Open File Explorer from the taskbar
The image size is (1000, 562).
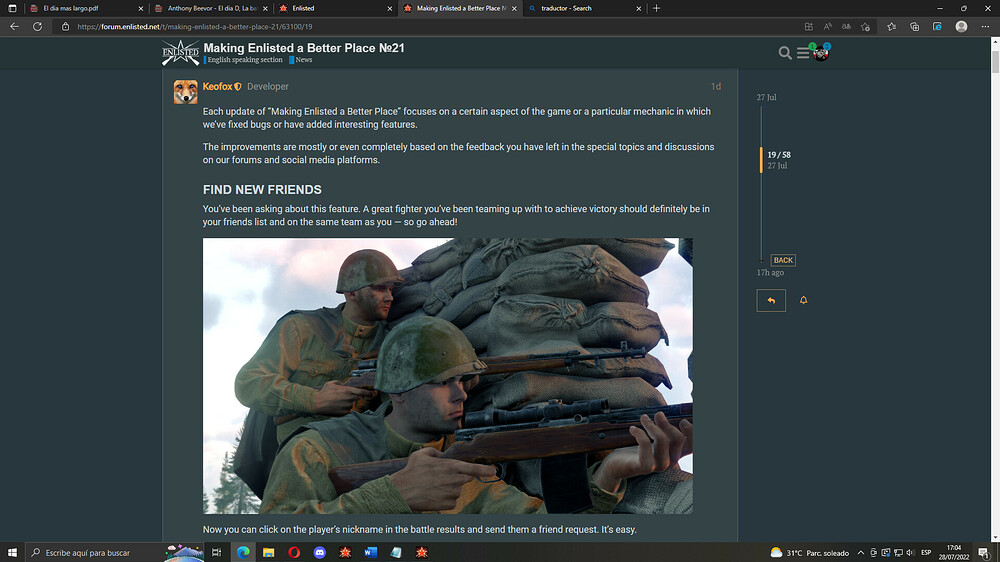[268, 552]
